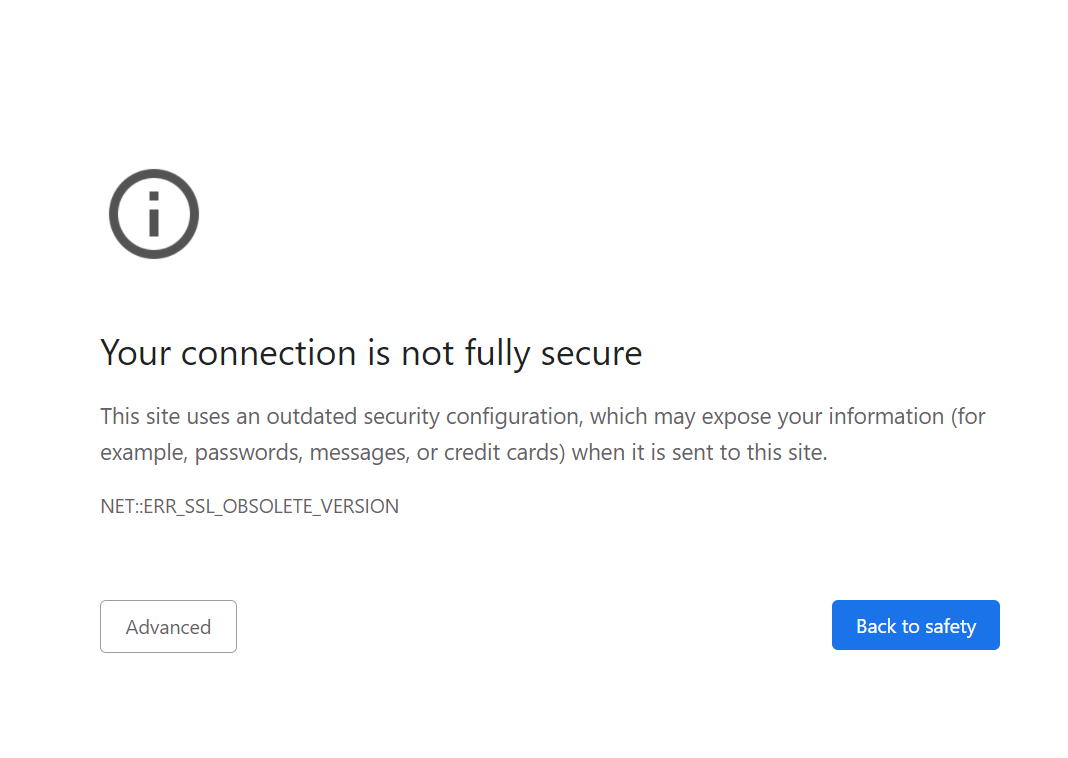Click the NET::ERR_SSL_OBSOLETE_VERSION error code

(x=249, y=506)
